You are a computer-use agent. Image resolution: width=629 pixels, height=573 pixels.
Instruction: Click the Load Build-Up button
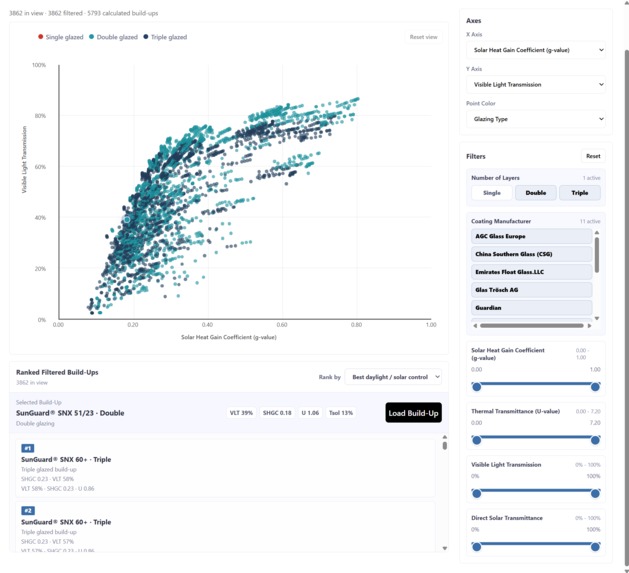pyautogui.click(x=414, y=413)
